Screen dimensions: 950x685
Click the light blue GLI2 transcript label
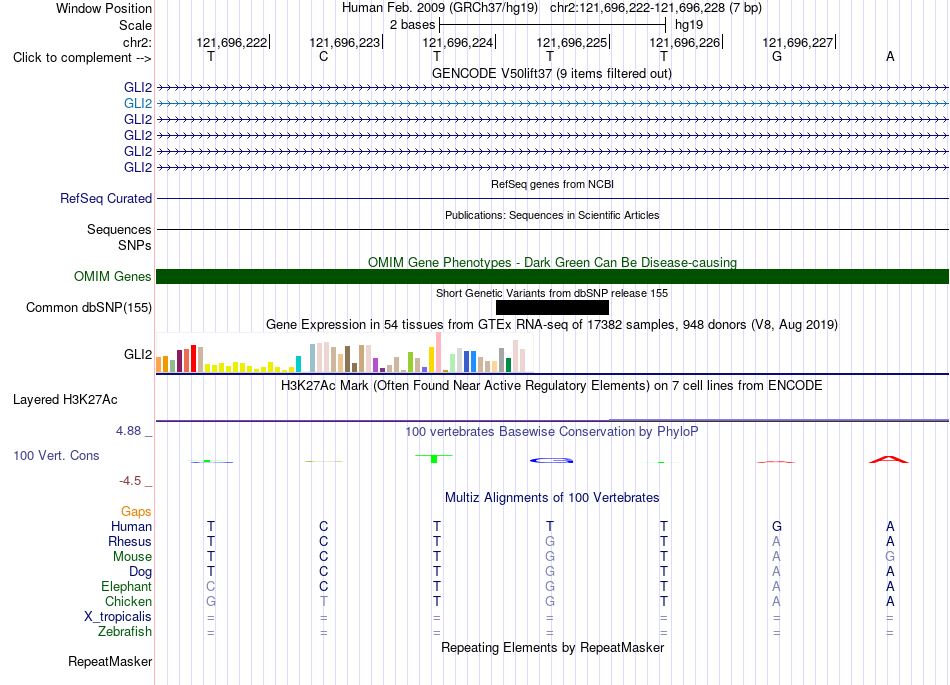138,104
